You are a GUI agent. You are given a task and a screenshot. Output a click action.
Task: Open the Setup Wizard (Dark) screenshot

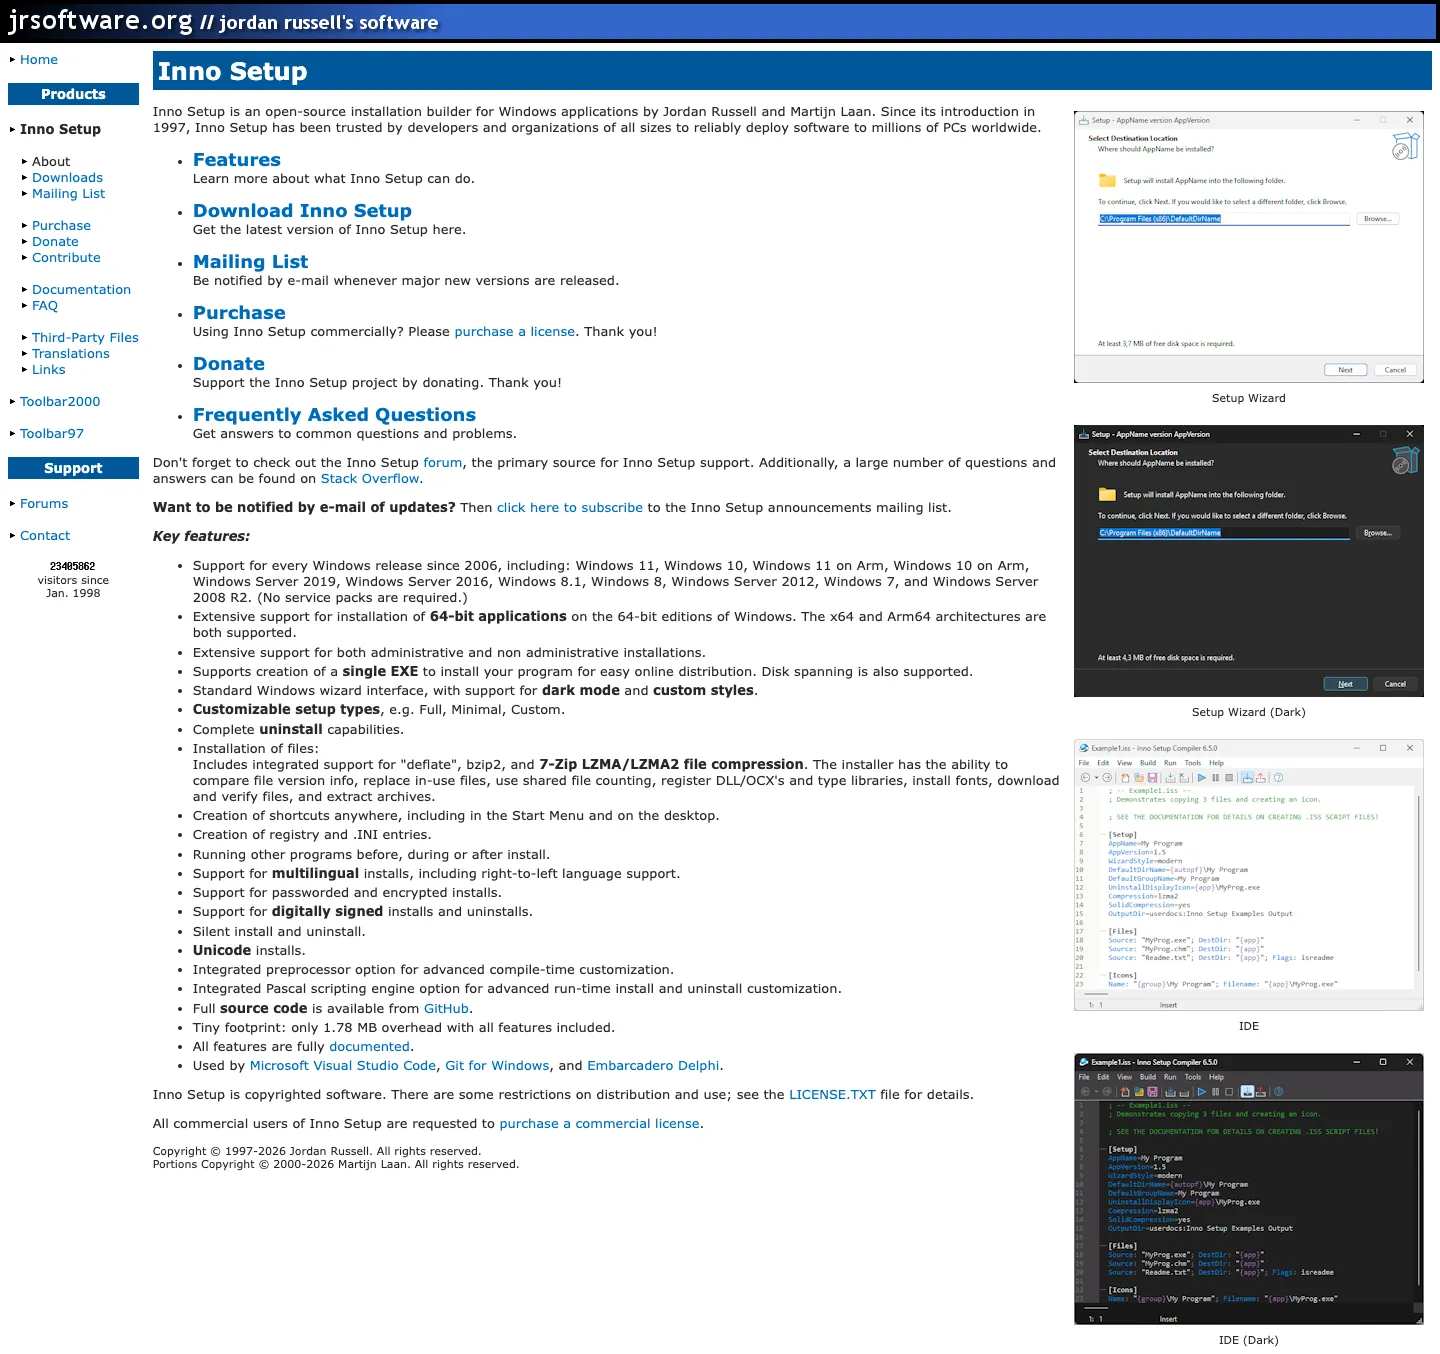1248,561
